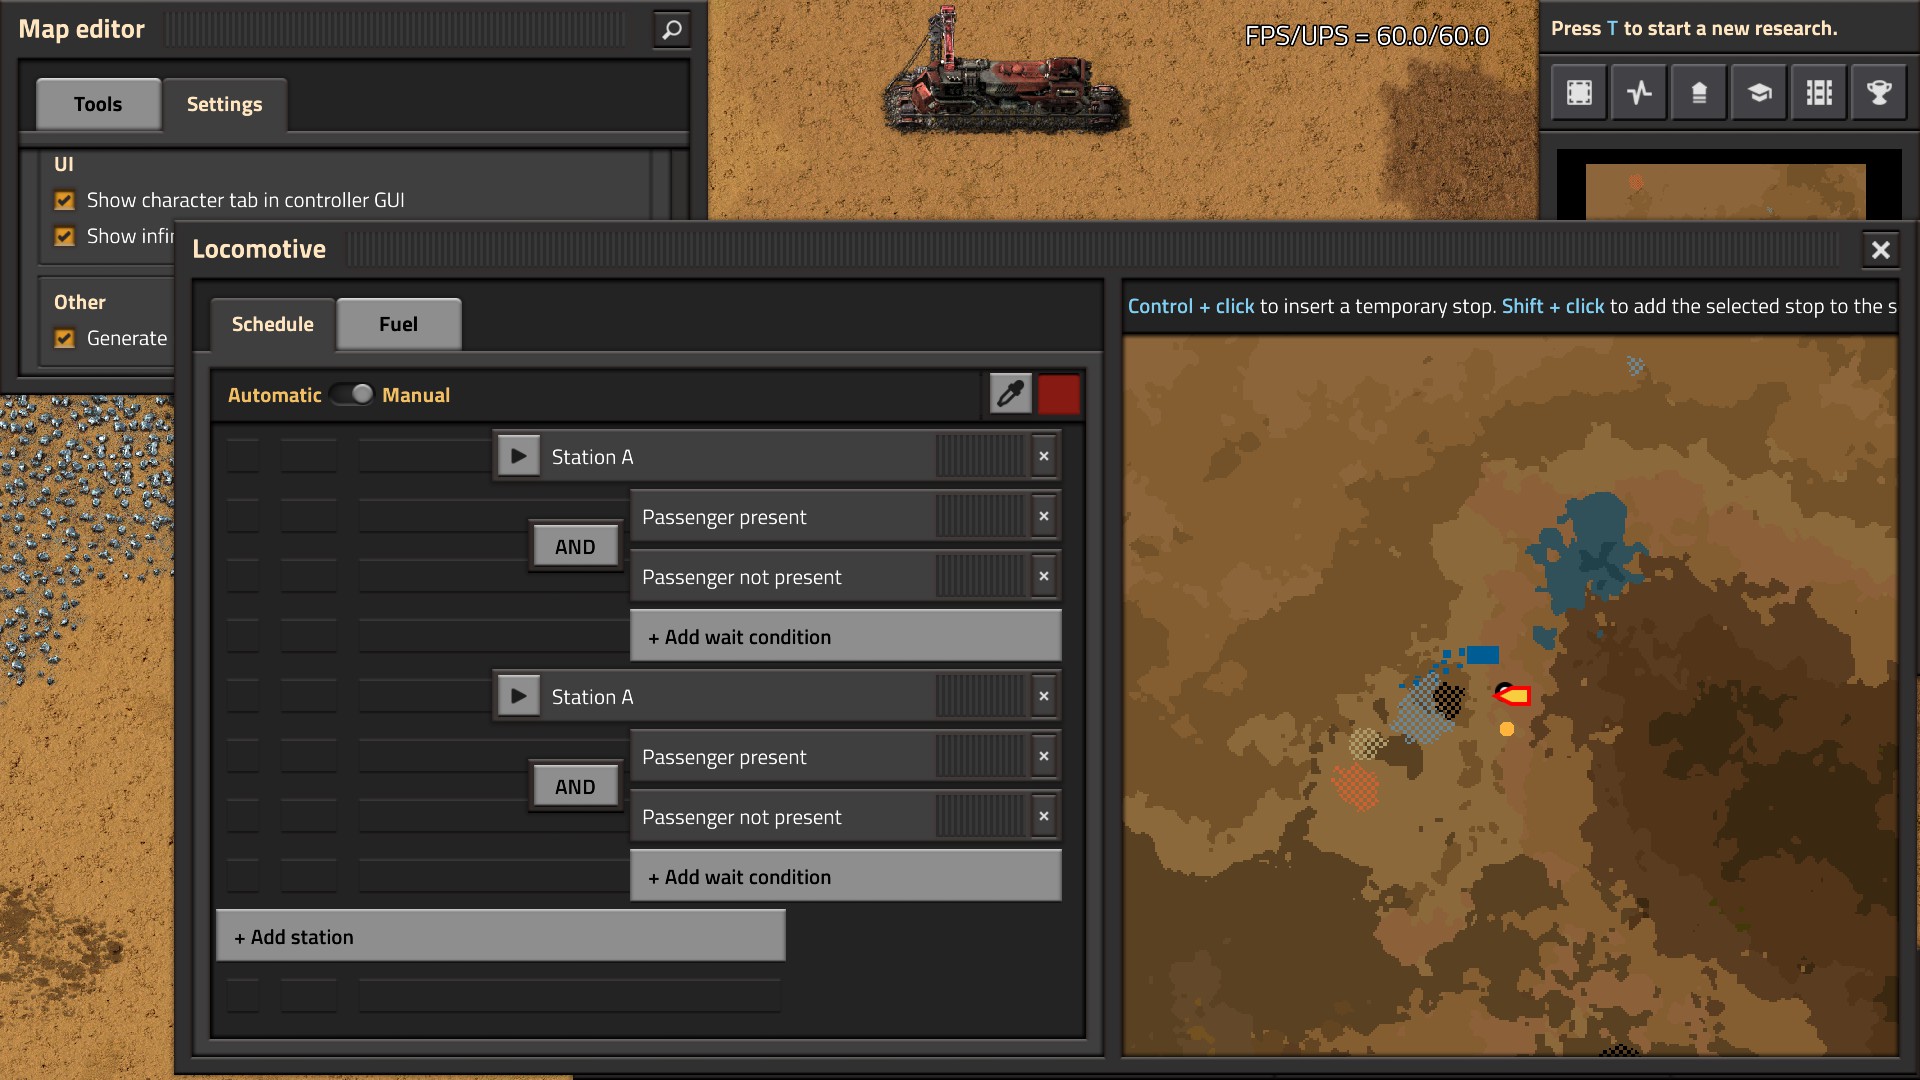Add wait condition to second Station A
Image resolution: width=1920 pixels, height=1080 pixels.
(846, 876)
